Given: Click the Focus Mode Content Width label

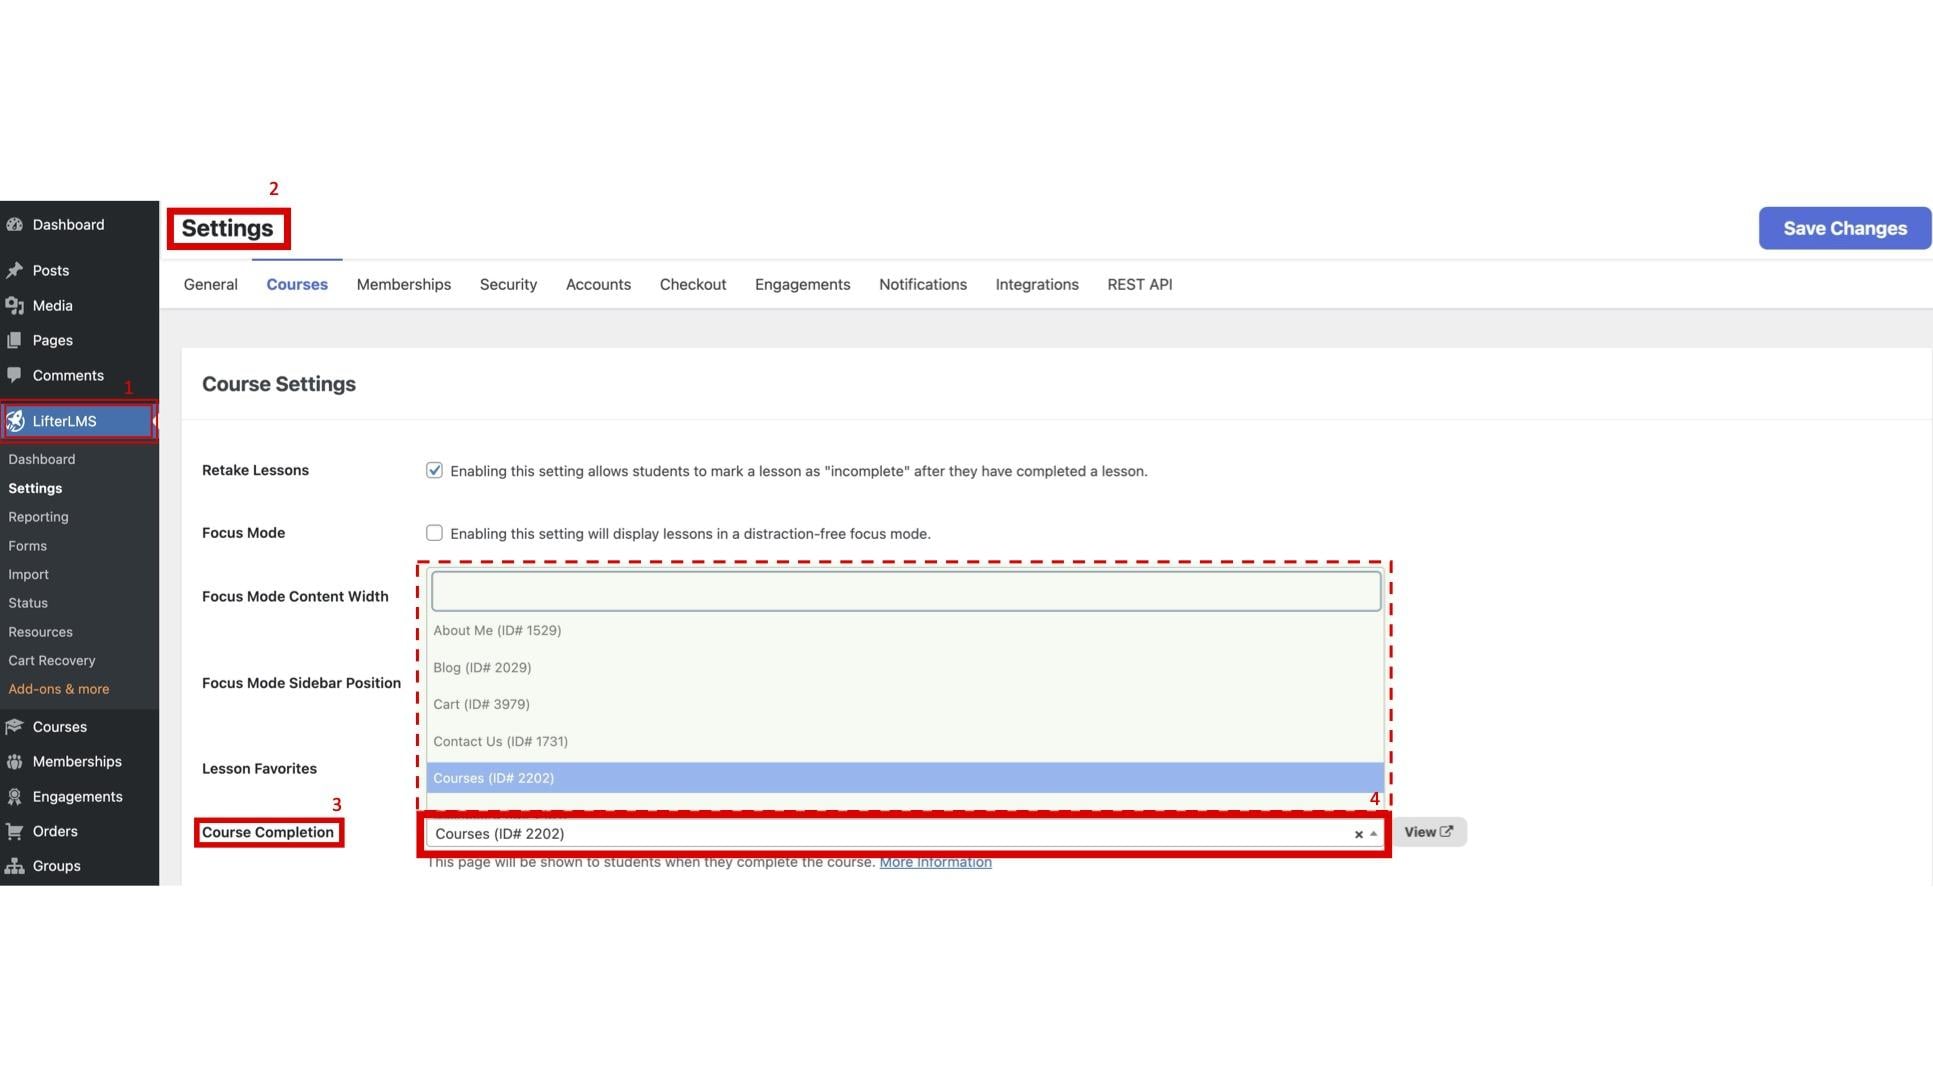Looking at the screenshot, I should click(295, 597).
